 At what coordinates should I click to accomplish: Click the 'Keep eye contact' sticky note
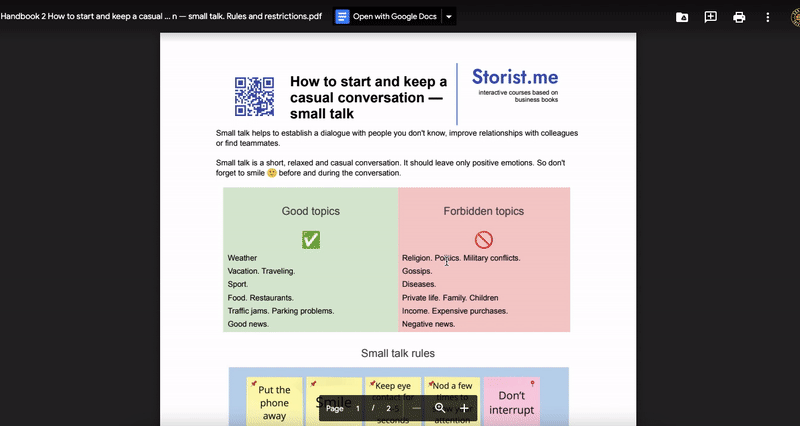(393, 402)
